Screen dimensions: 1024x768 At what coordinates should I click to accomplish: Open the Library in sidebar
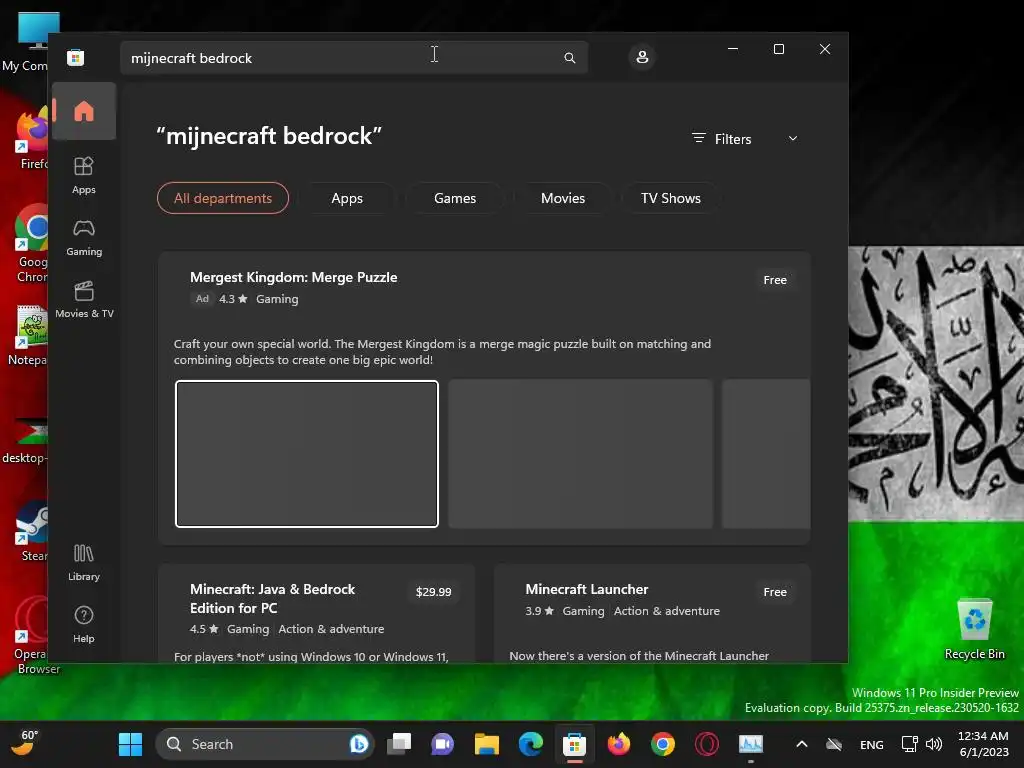pos(84,562)
